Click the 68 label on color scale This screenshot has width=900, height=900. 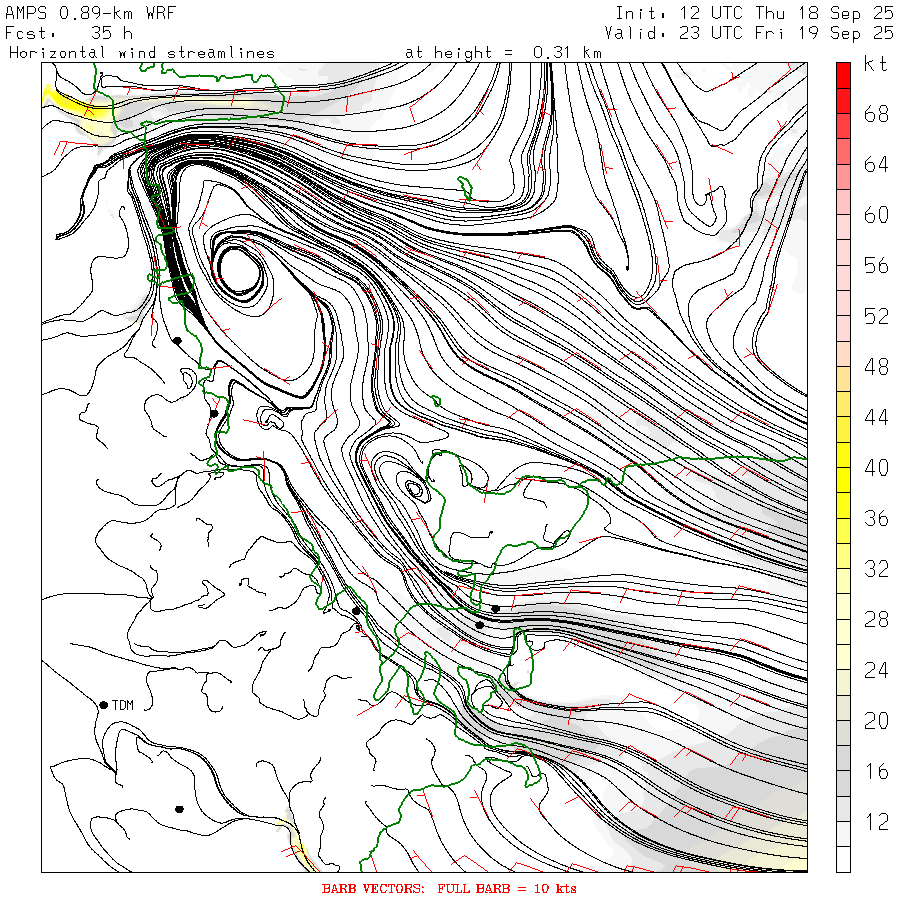pyautogui.click(x=876, y=114)
